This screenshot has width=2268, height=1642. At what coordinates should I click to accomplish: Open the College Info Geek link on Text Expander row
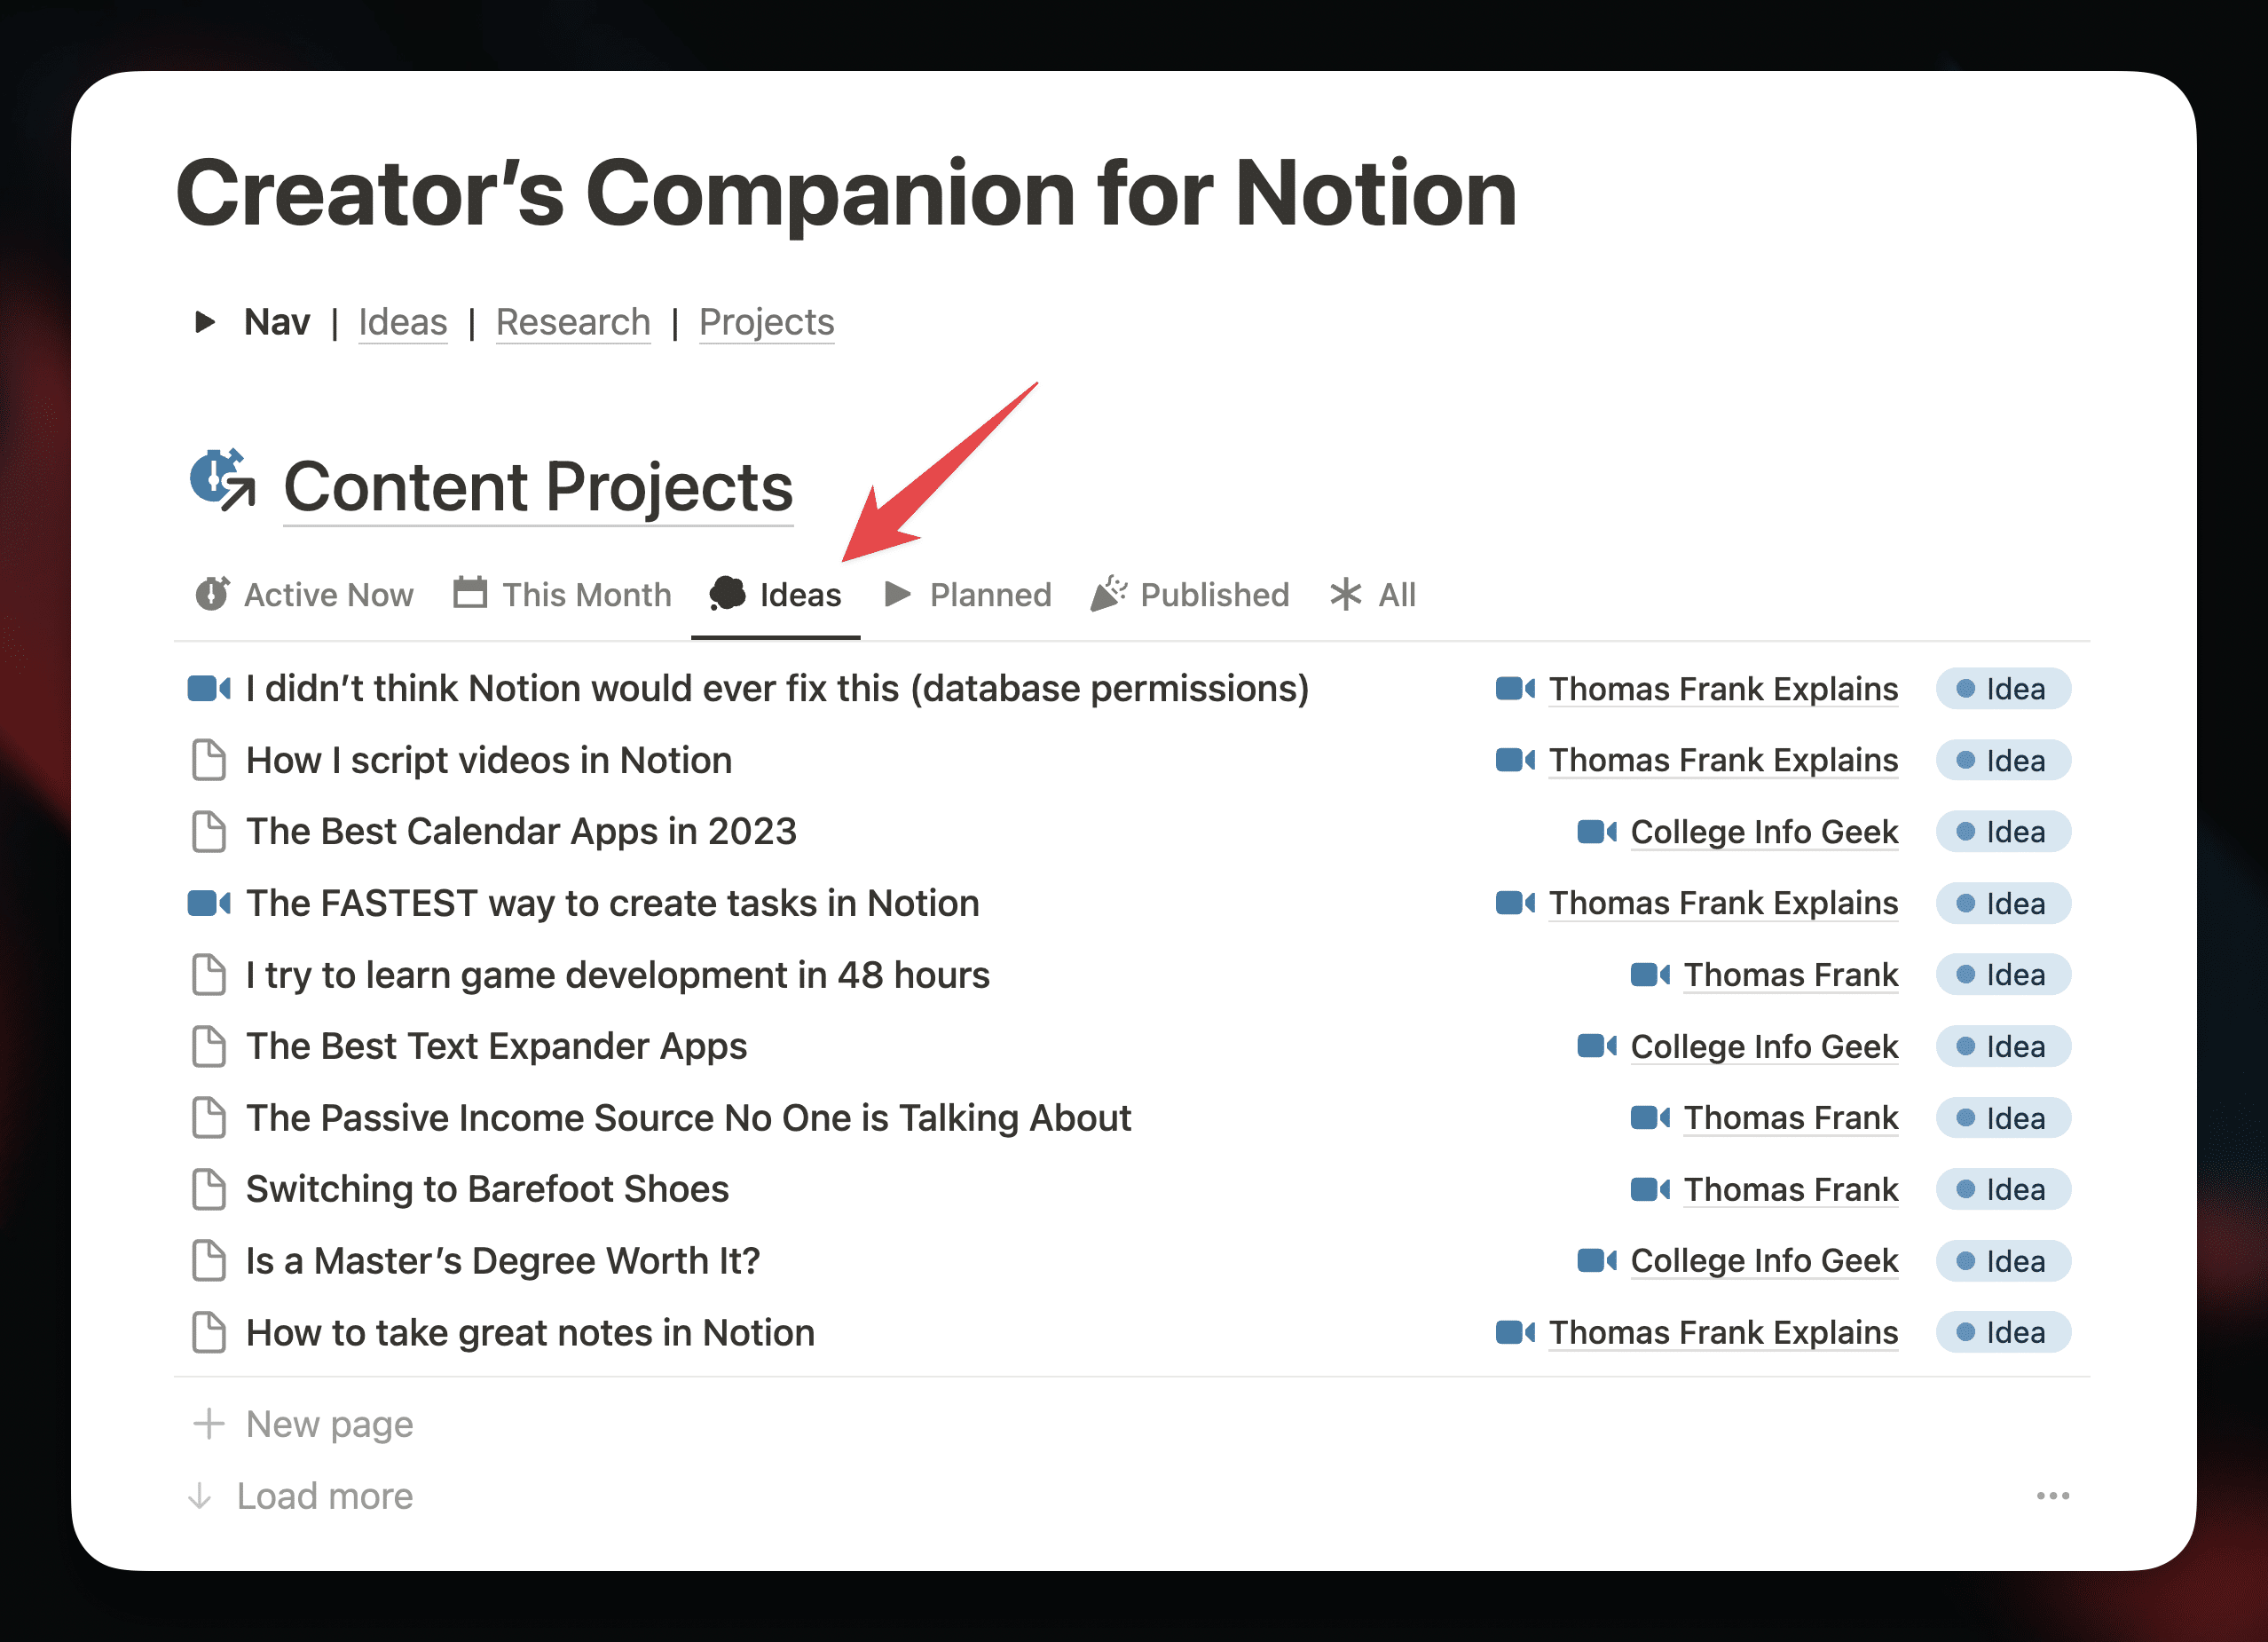coord(1764,1047)
